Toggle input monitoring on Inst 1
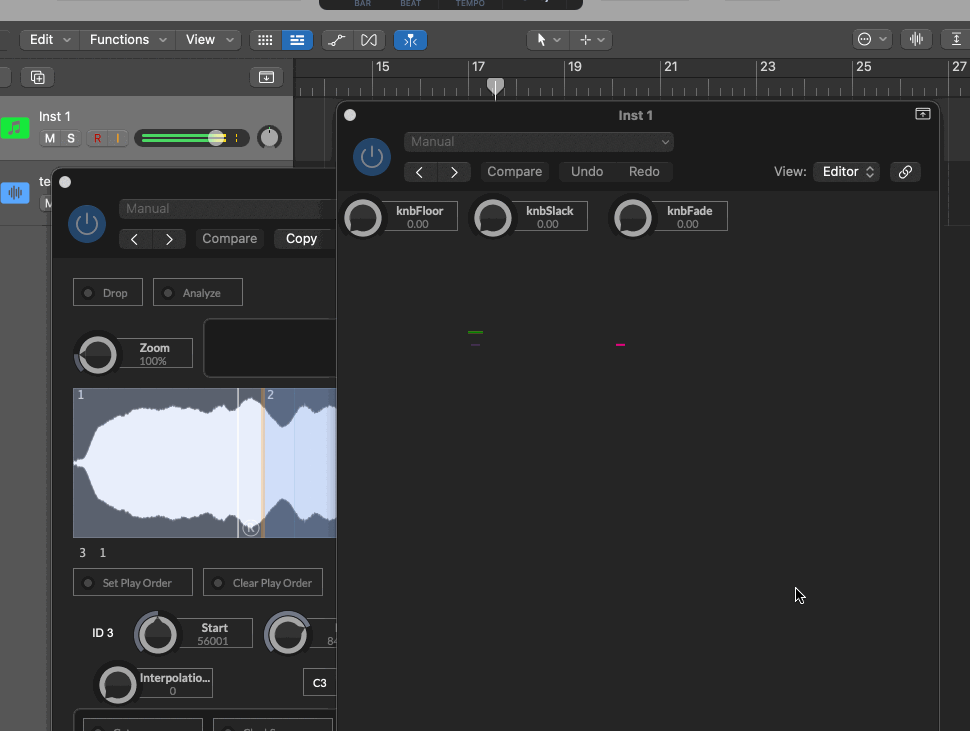 click(x=118, y=139)
